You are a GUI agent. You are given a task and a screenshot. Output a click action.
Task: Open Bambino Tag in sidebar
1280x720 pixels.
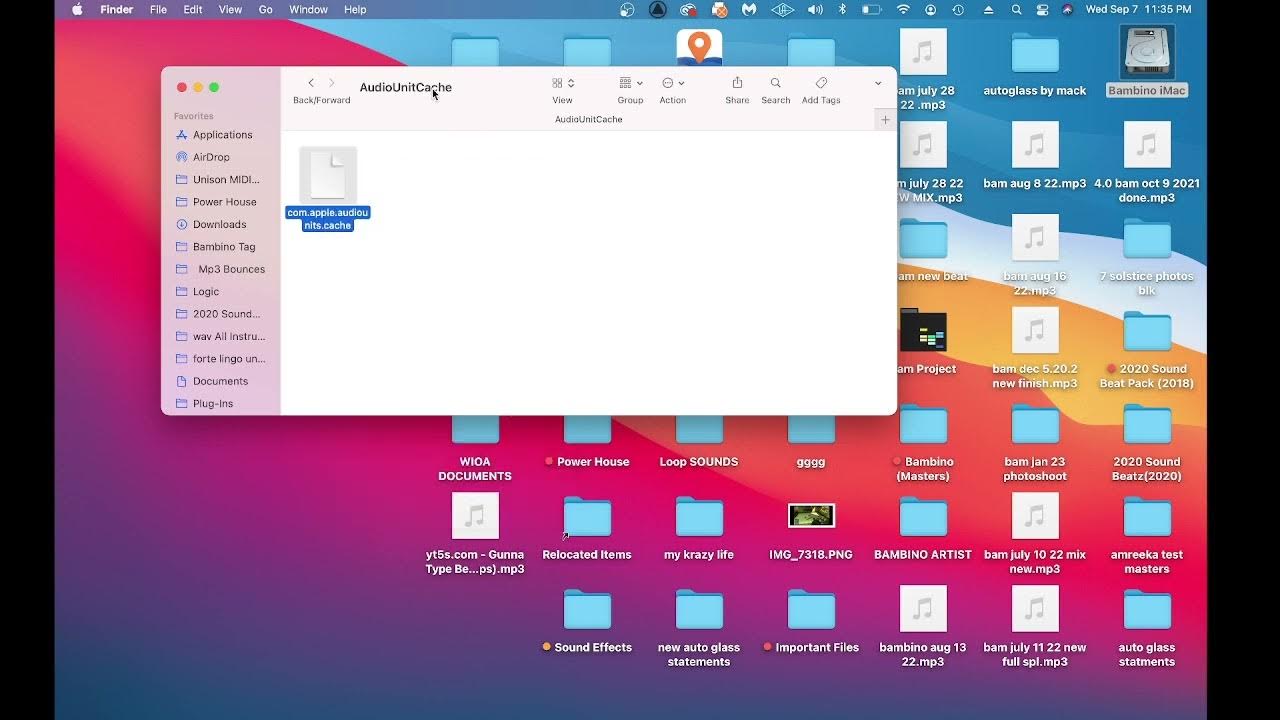tap(224, 247)
